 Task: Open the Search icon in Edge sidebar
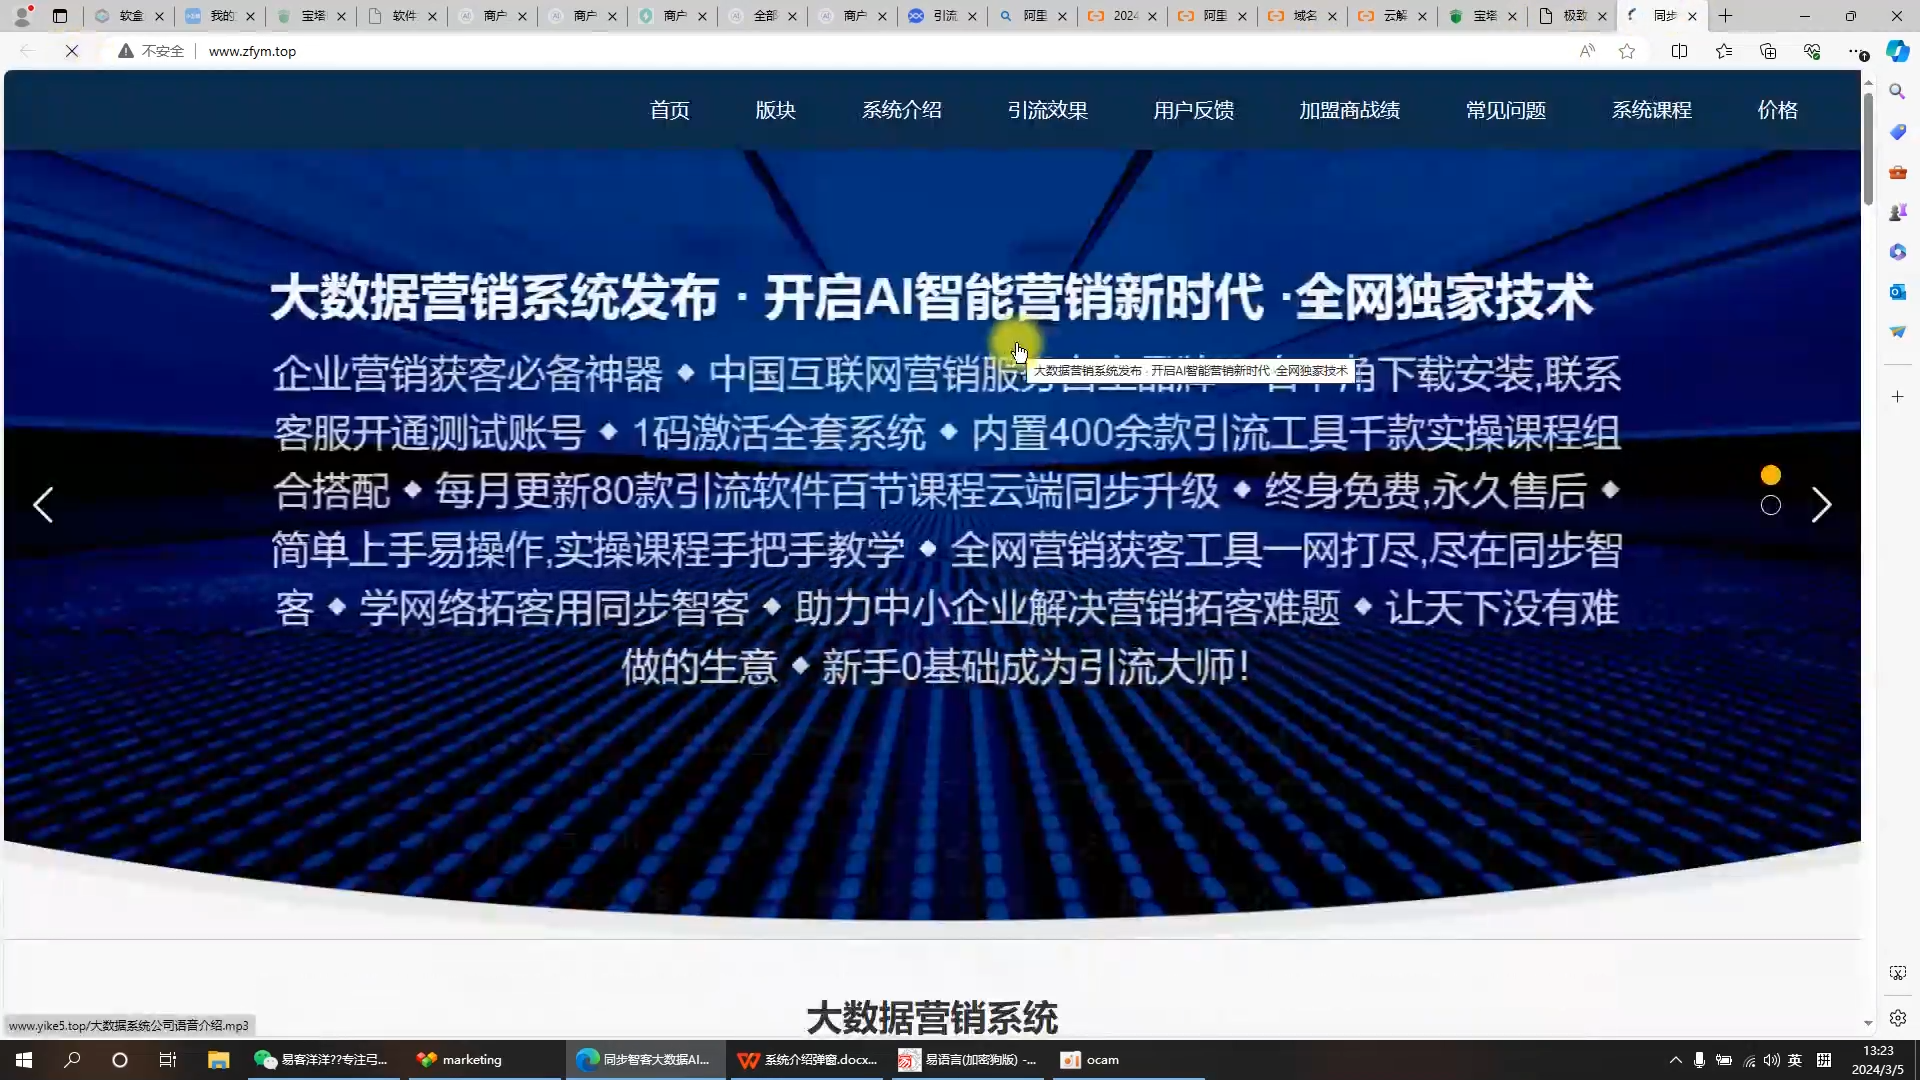pos(1896,91)
